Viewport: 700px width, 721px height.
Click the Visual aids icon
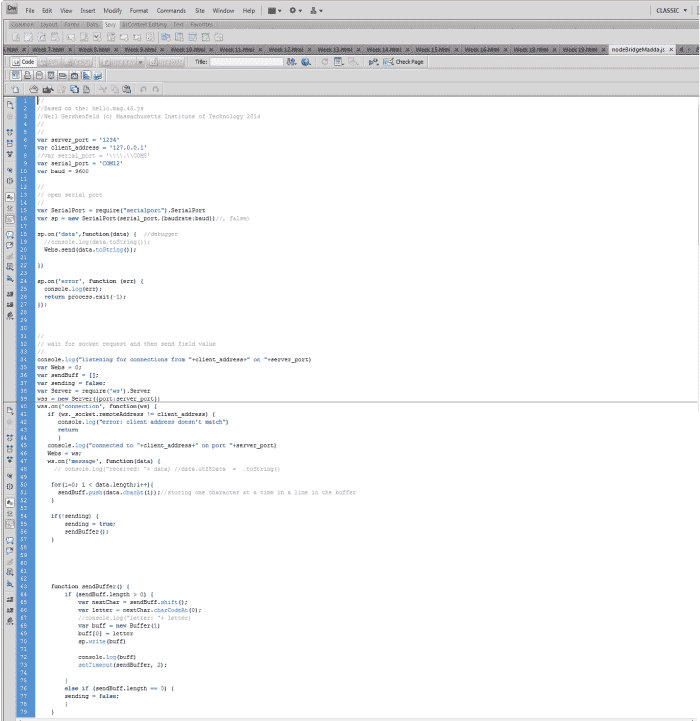point(353,62)
